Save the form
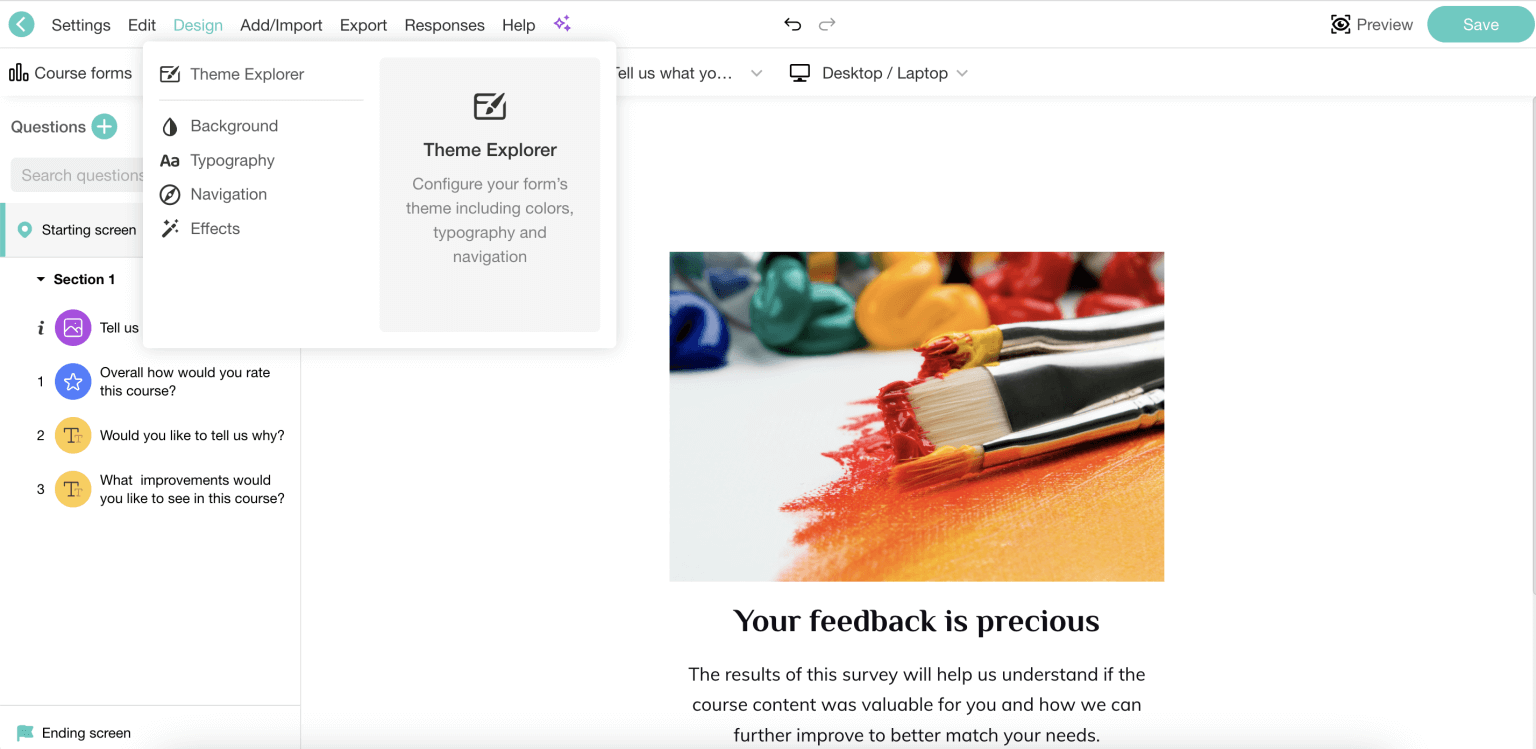The image size is (1536, 749). [1480, 24]
